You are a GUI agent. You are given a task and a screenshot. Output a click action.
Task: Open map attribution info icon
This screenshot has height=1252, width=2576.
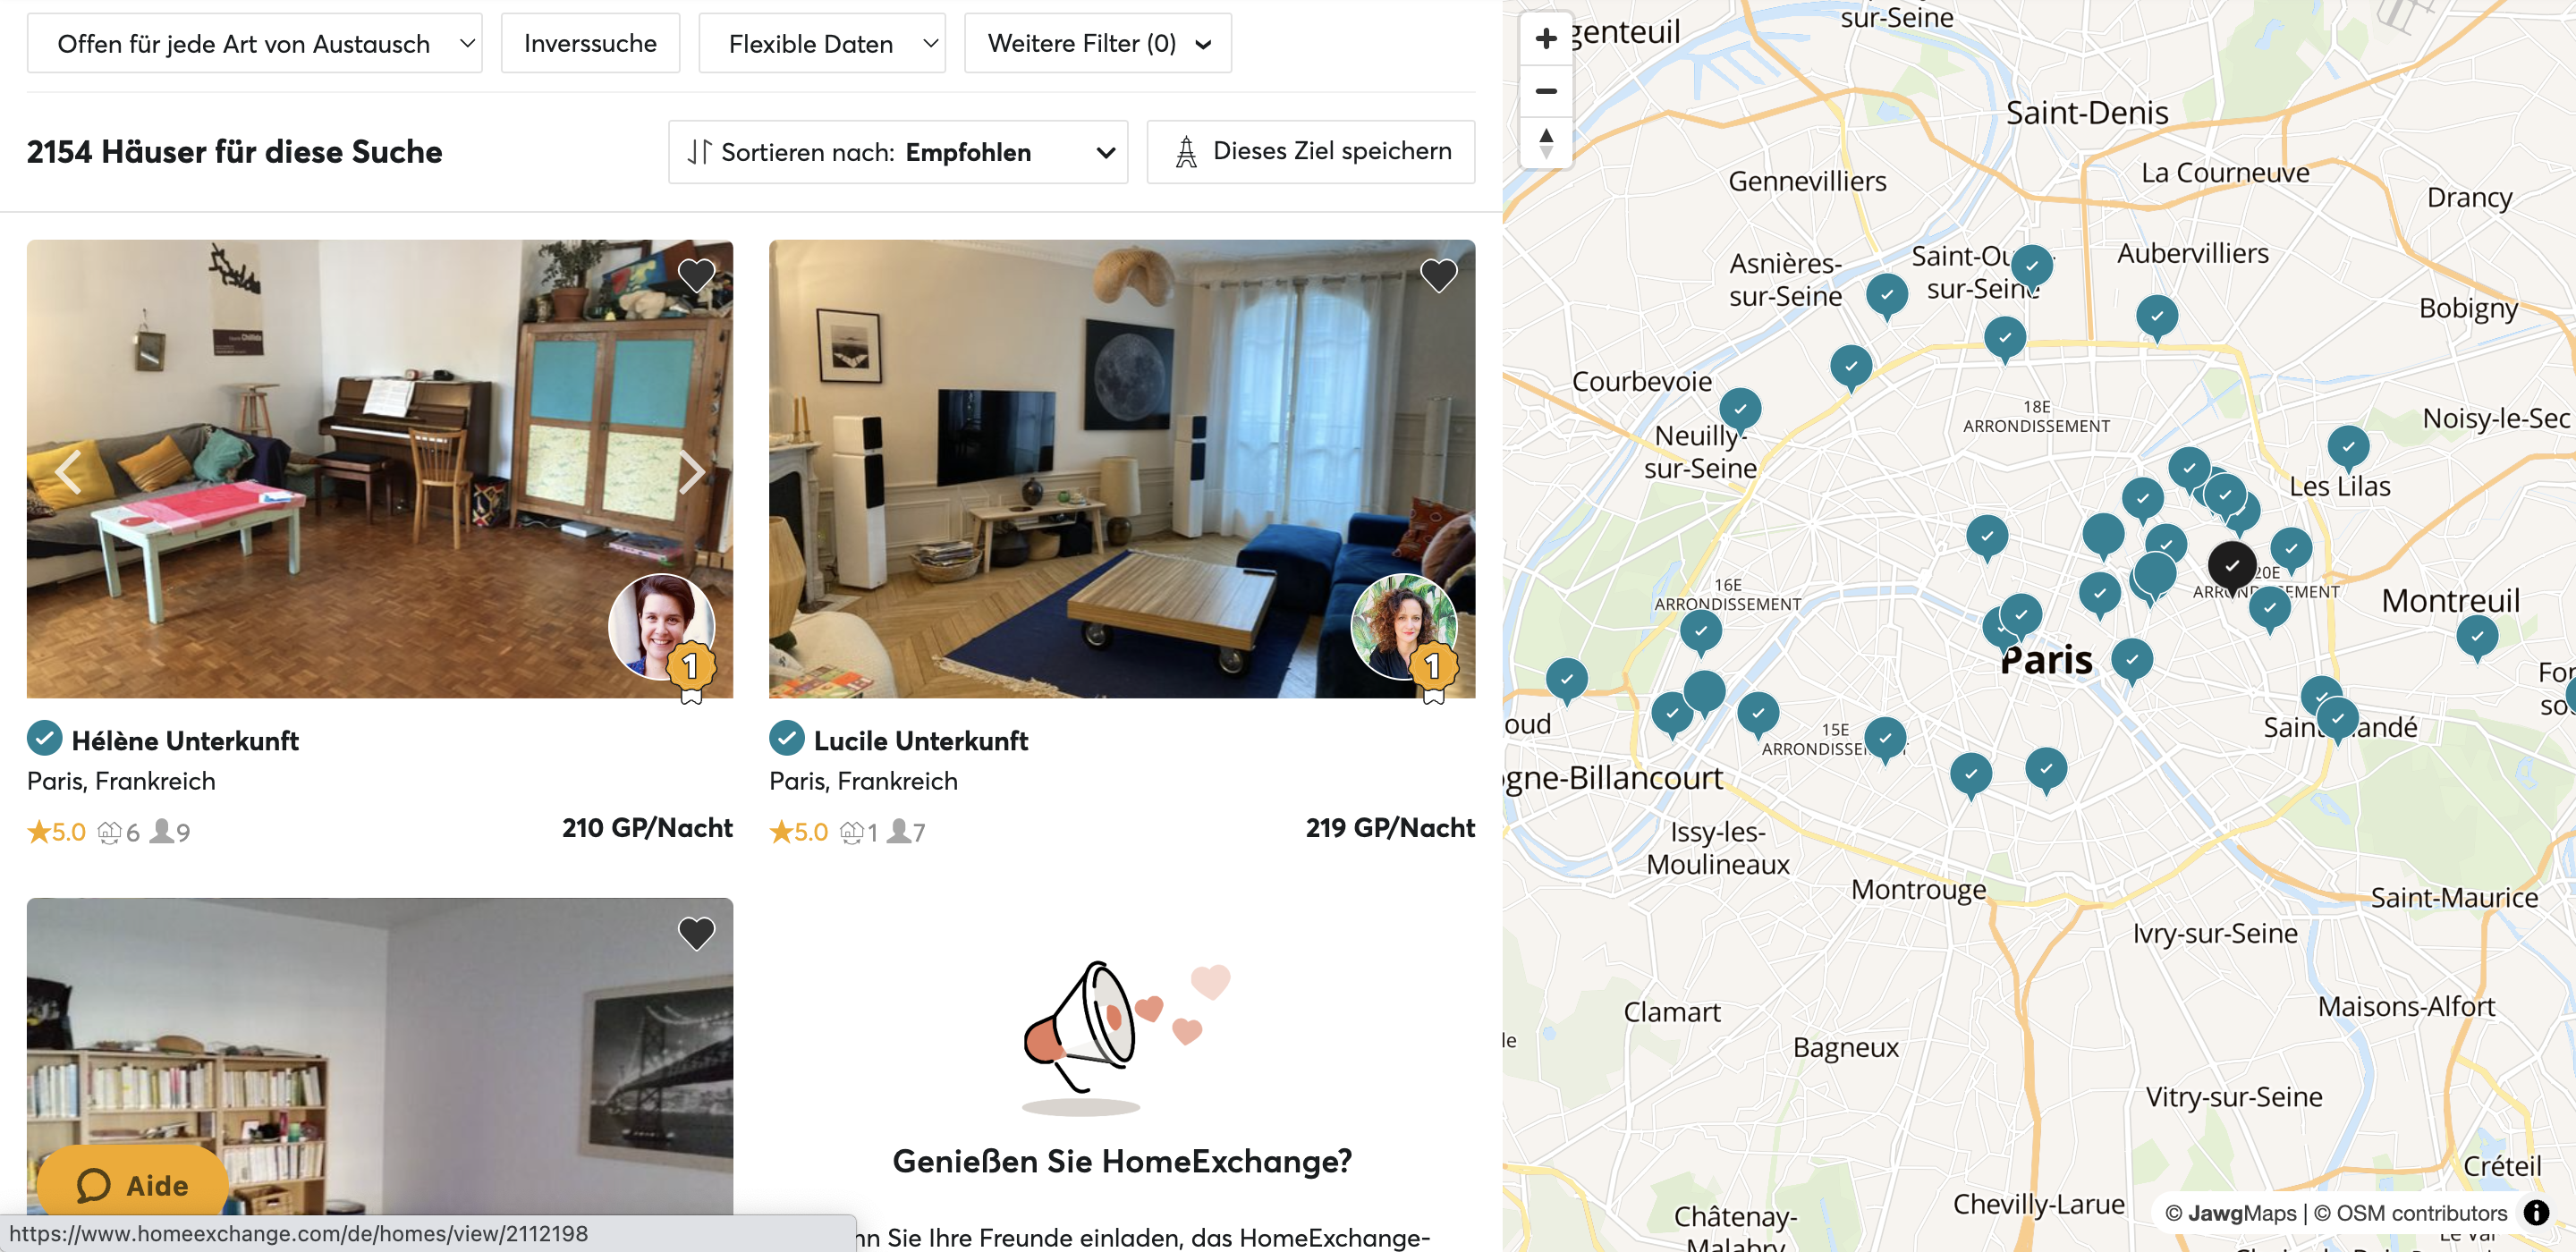2536,1212
